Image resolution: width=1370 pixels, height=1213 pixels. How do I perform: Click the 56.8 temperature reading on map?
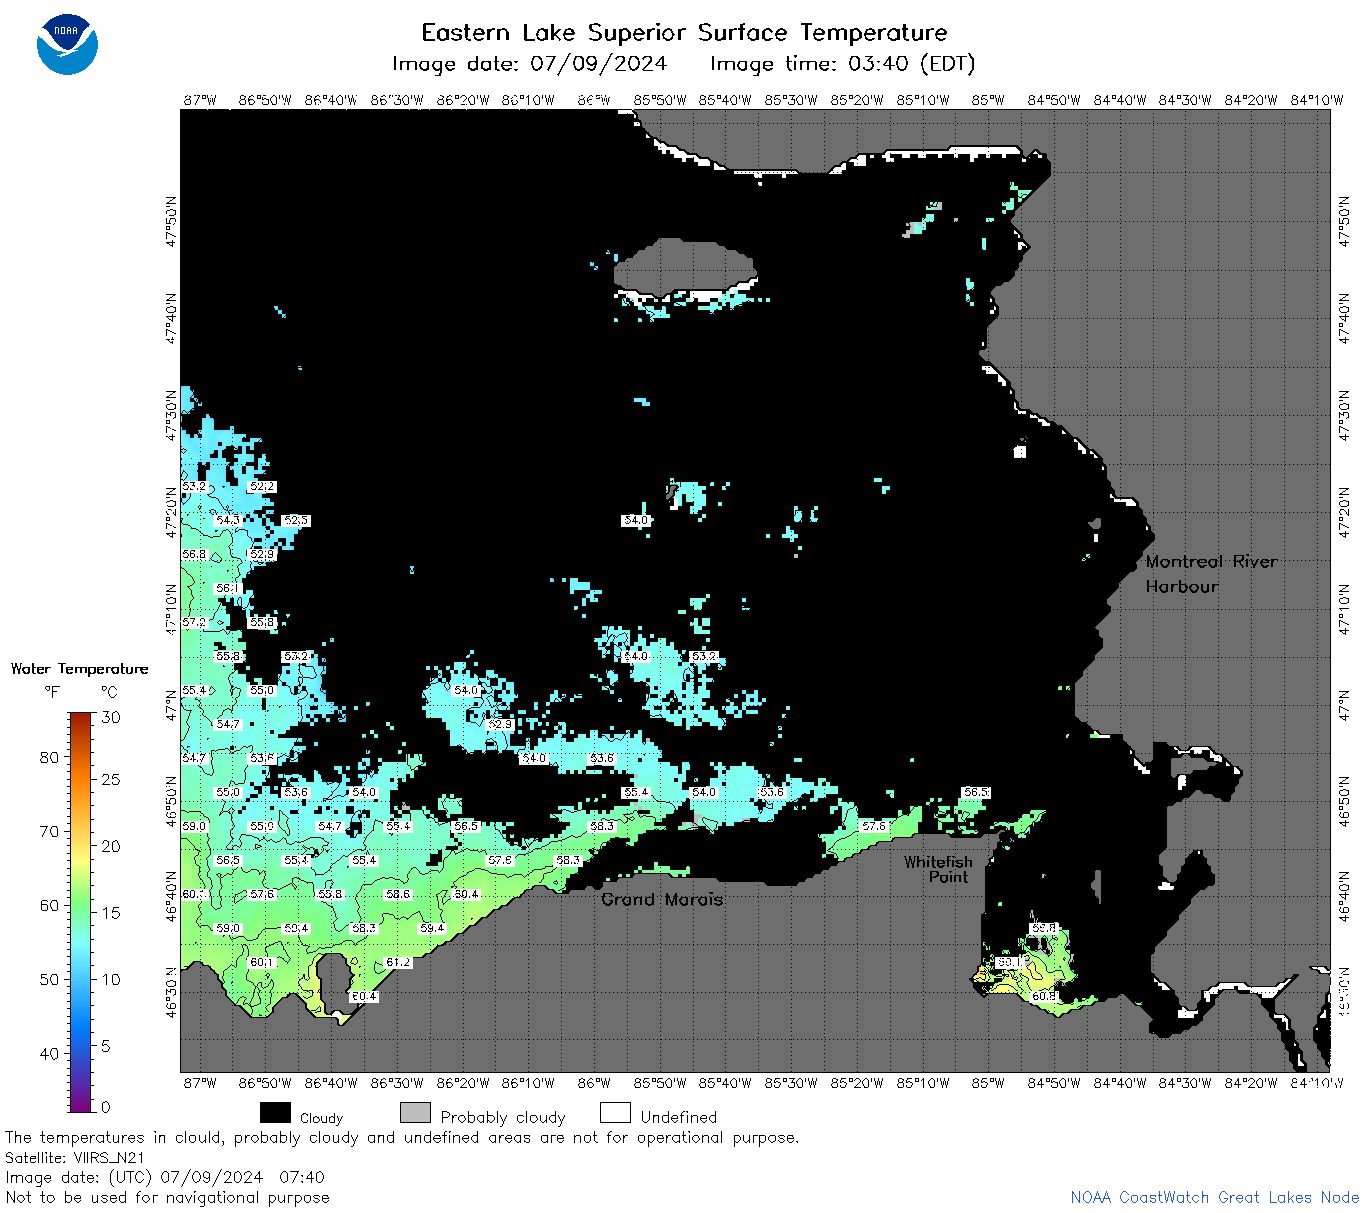point(194,554)
